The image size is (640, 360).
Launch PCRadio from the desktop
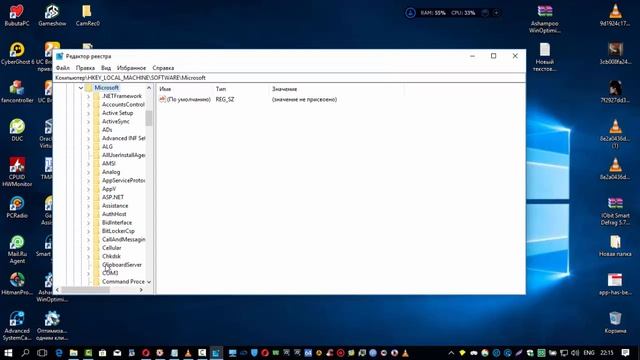17,207
